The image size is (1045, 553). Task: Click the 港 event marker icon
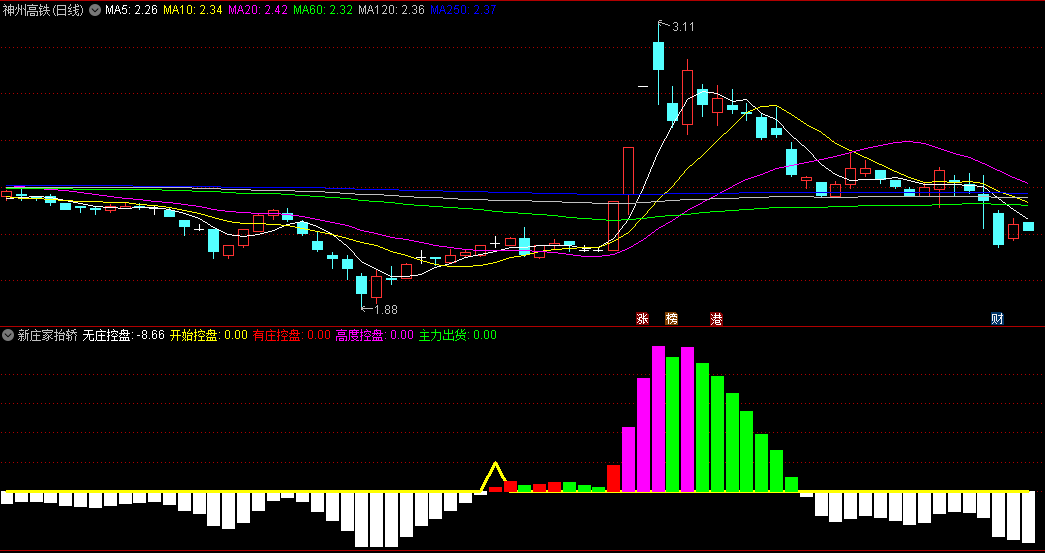[716, 319]
